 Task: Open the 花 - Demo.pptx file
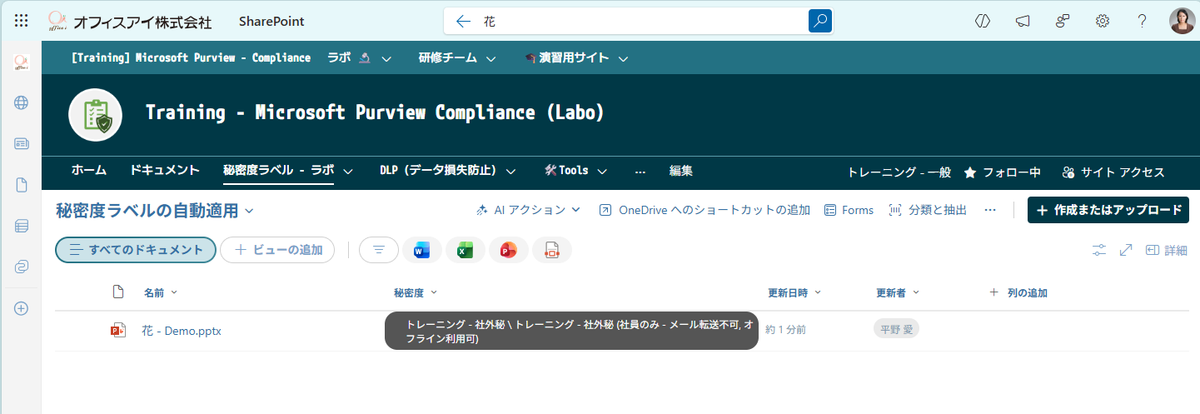click(181, 331)
